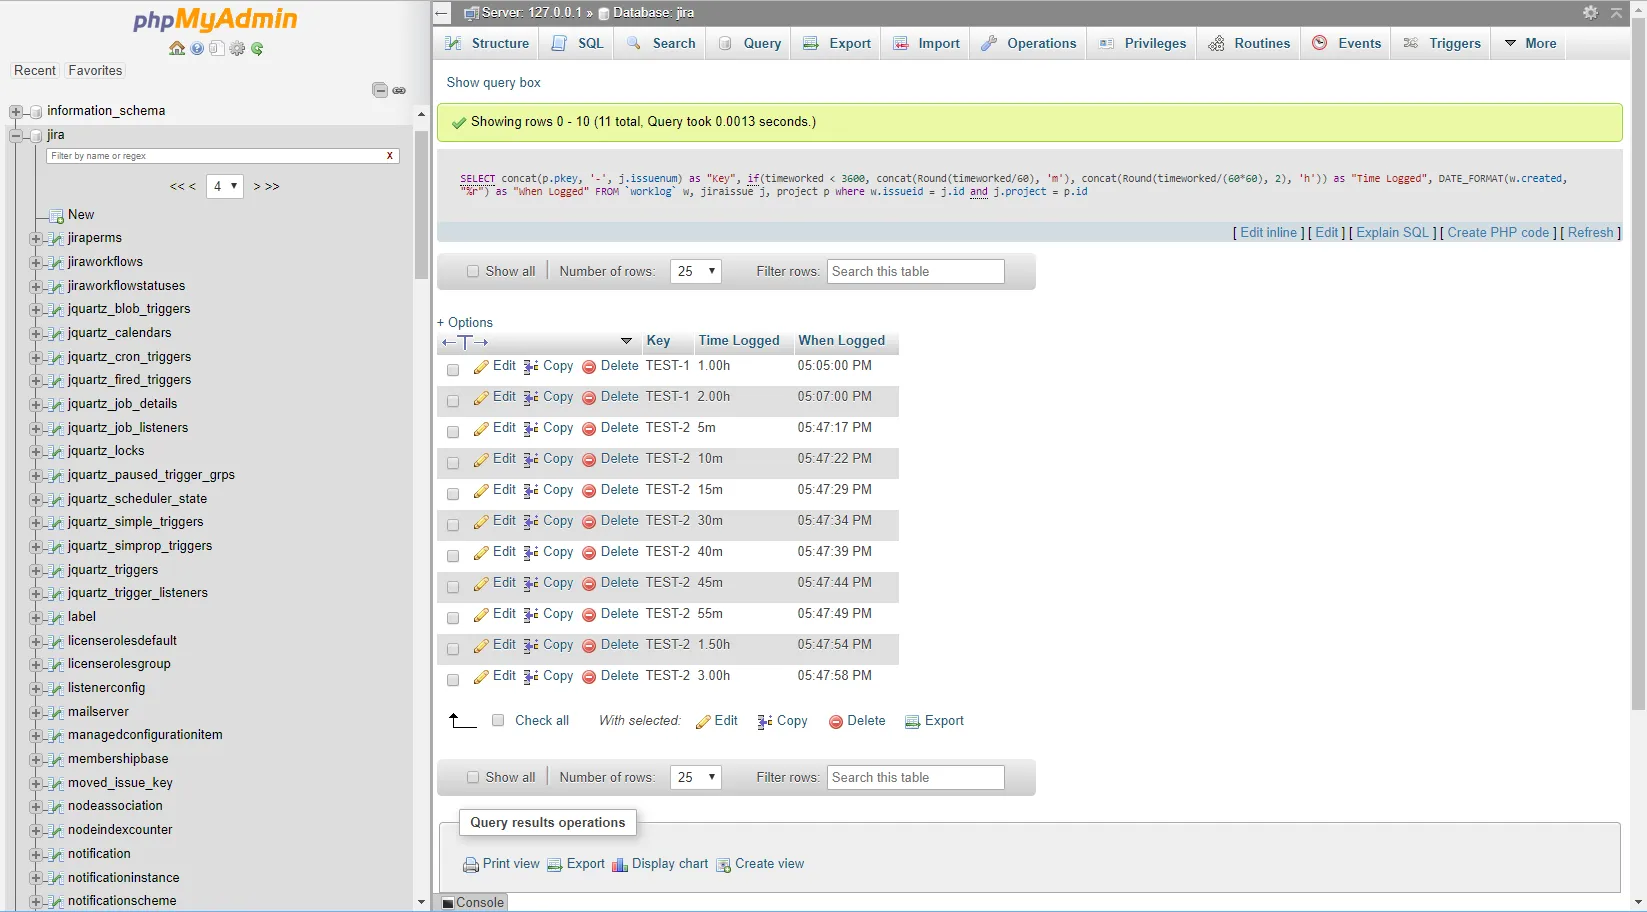Screen dimensions: 1647x912
Task: Expand the information_schema database node
Action: (15, 111)
